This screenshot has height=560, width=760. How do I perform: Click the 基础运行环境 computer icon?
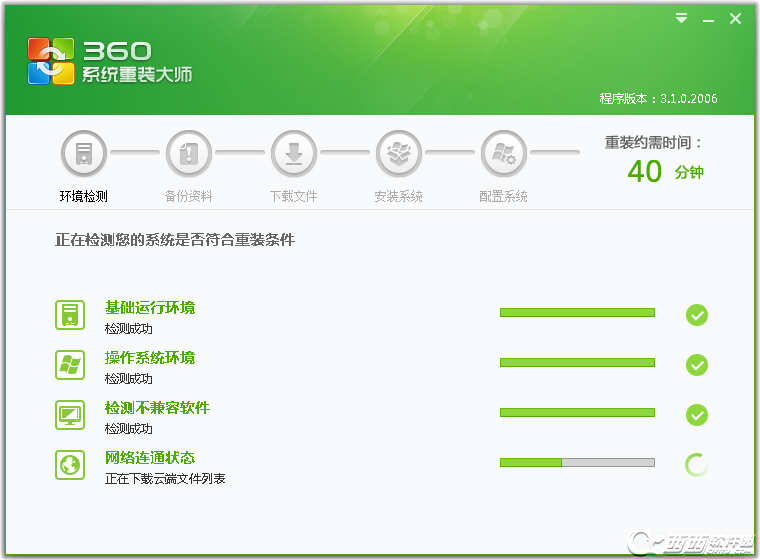click(x=70, y=315)
